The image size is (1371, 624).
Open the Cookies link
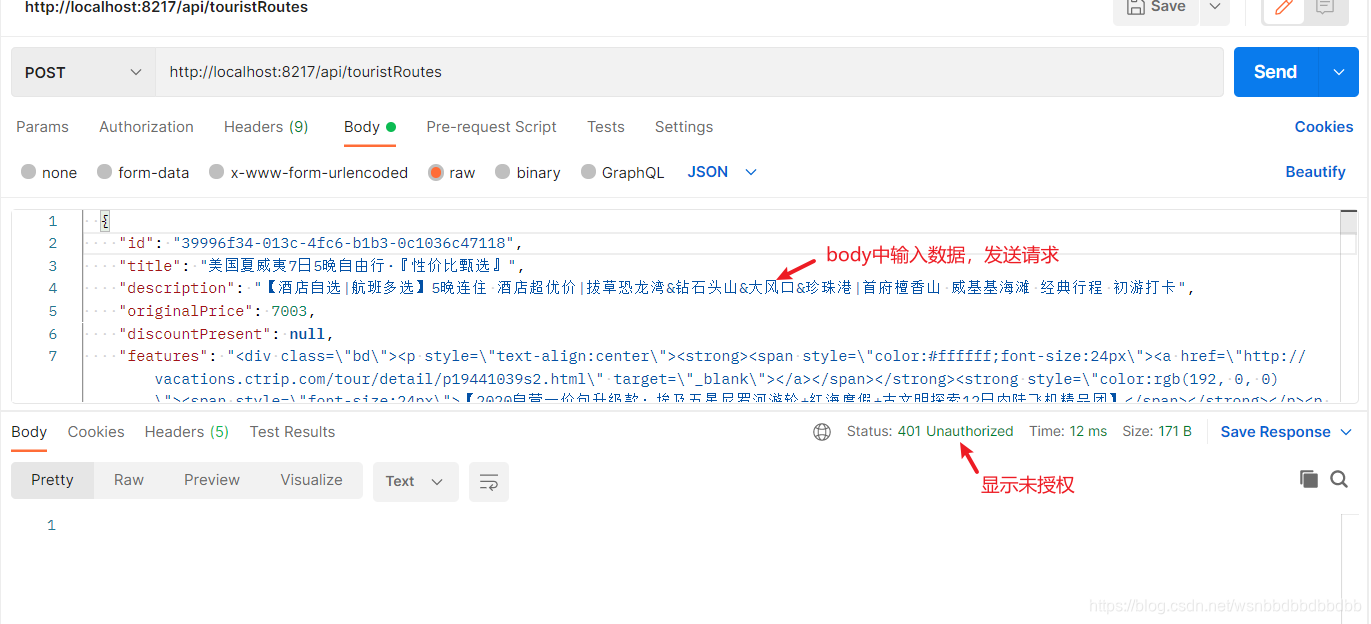click(x=1323, y=127)
